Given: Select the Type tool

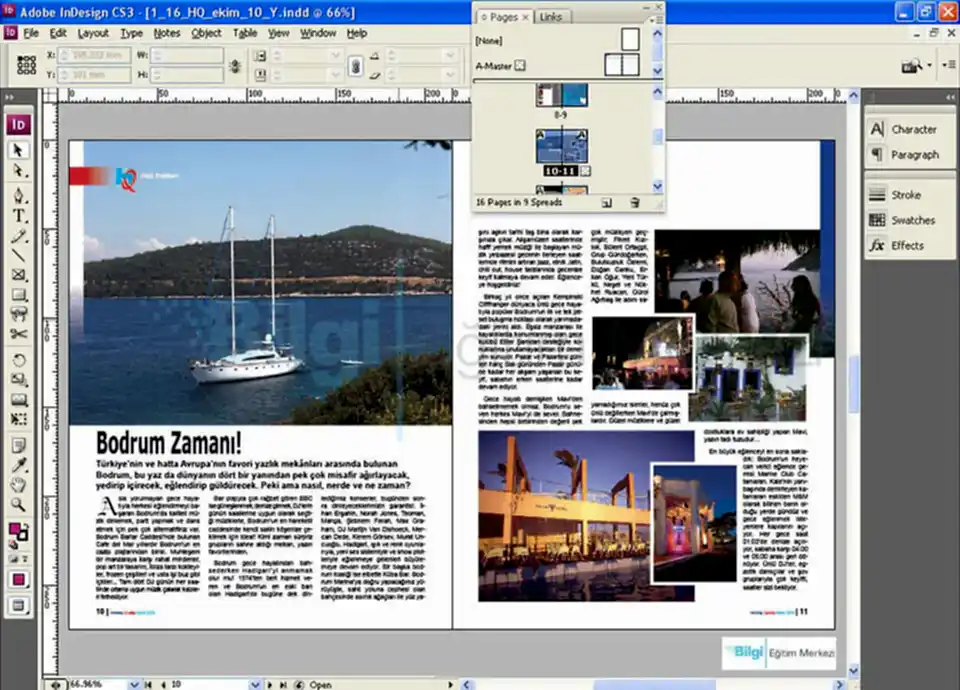Looking at the screenshot, I should 19,216.
